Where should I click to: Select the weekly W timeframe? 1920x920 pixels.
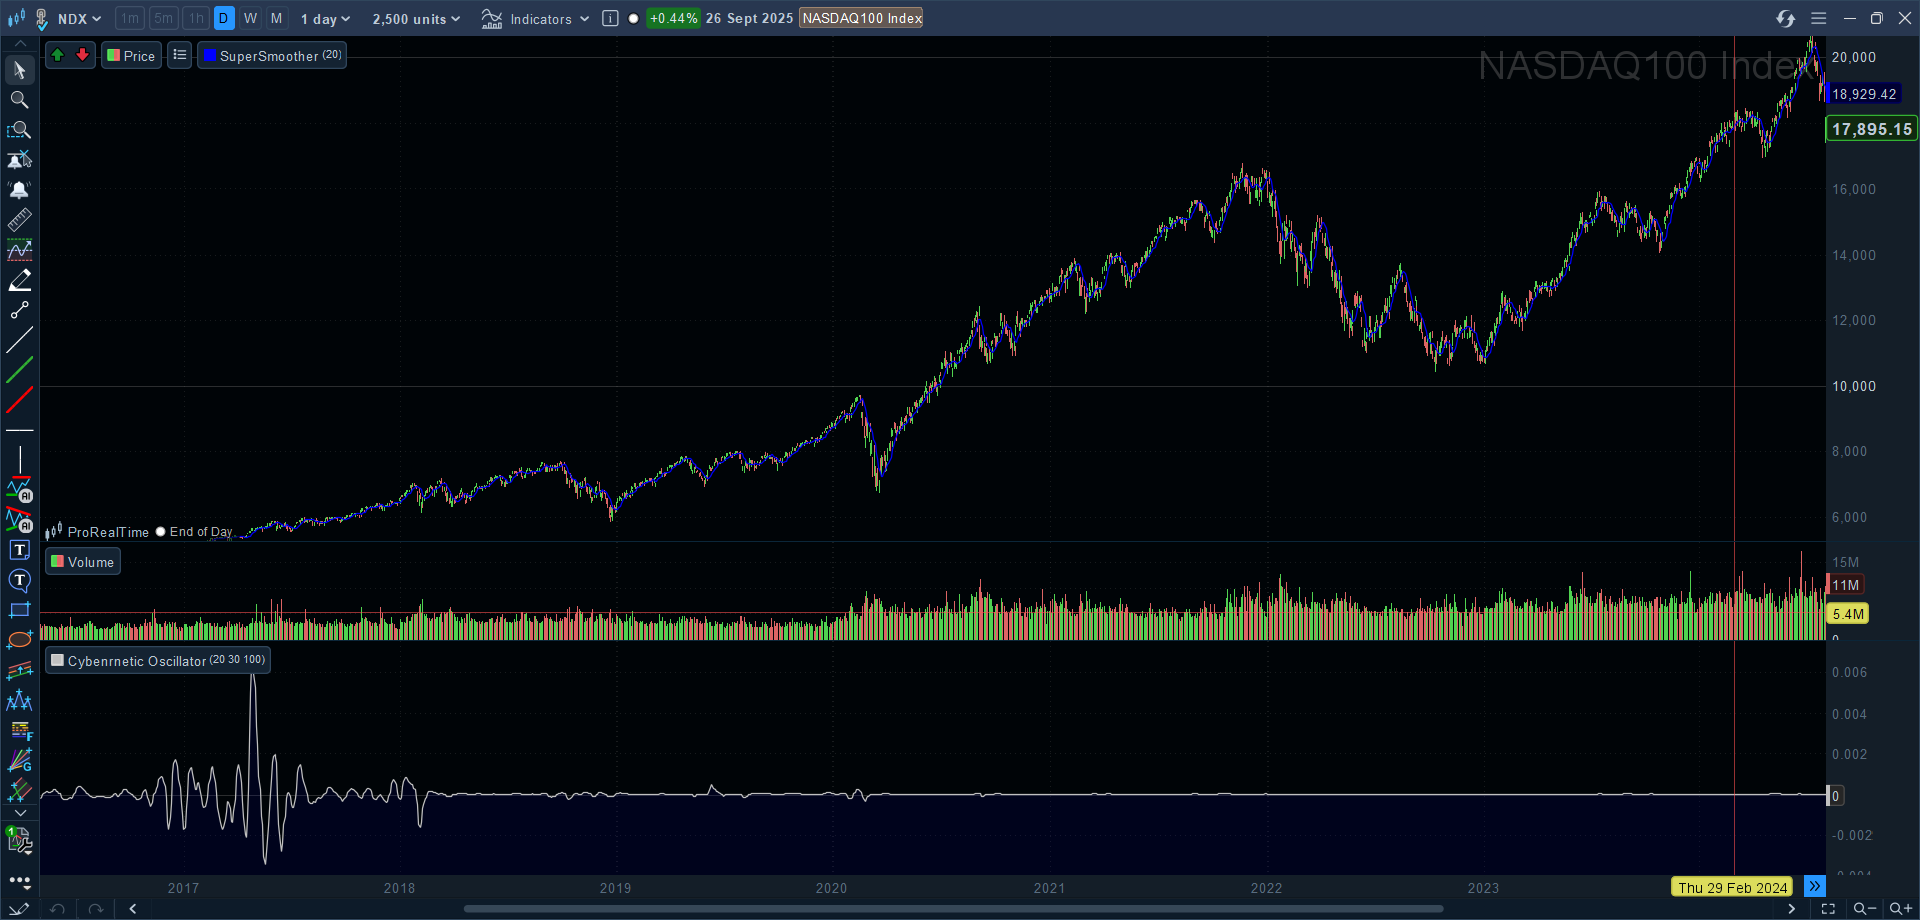(250, 18)
